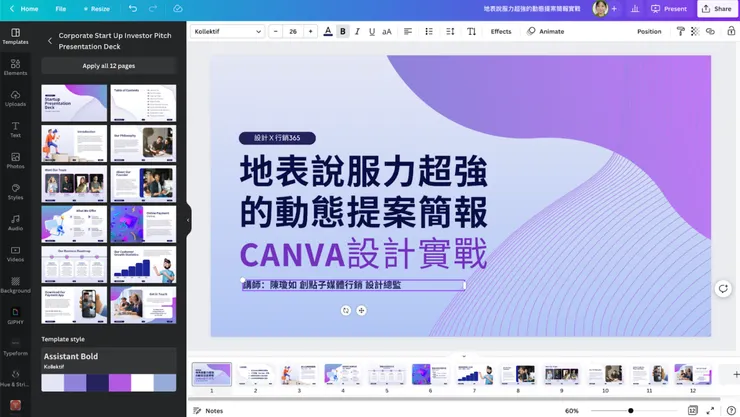
Task: Open the Photos sidebar panel
Action: coord(15,161)
